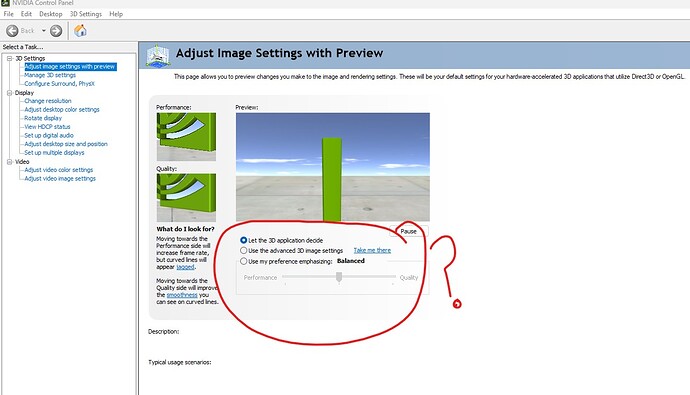Click the Pause preview button
690x395 pixels.
408,231
